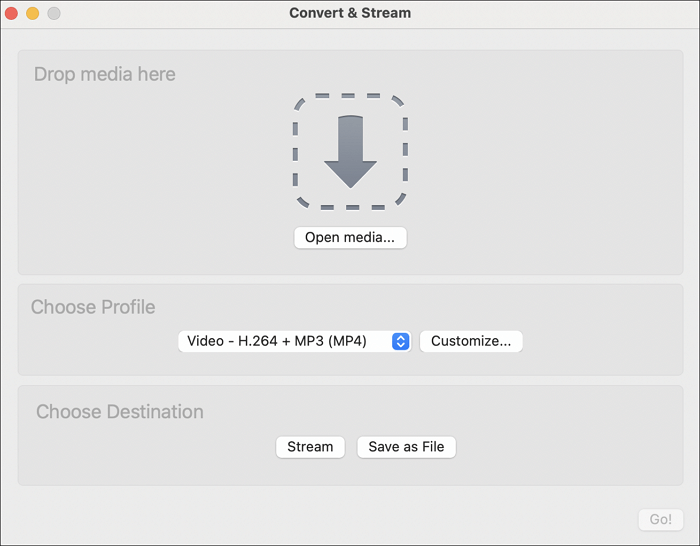Viewport: 700px width, 546px height.
Task: Open the Customize profile settings
Action: click(471, 341)
